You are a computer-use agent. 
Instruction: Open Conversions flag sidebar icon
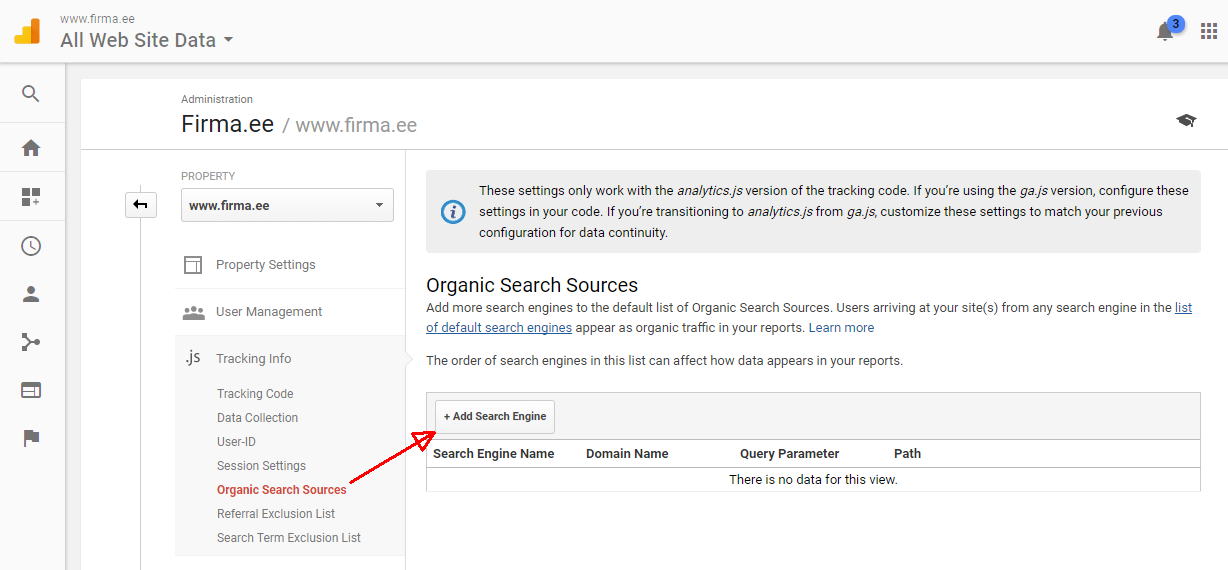point(31,438)
